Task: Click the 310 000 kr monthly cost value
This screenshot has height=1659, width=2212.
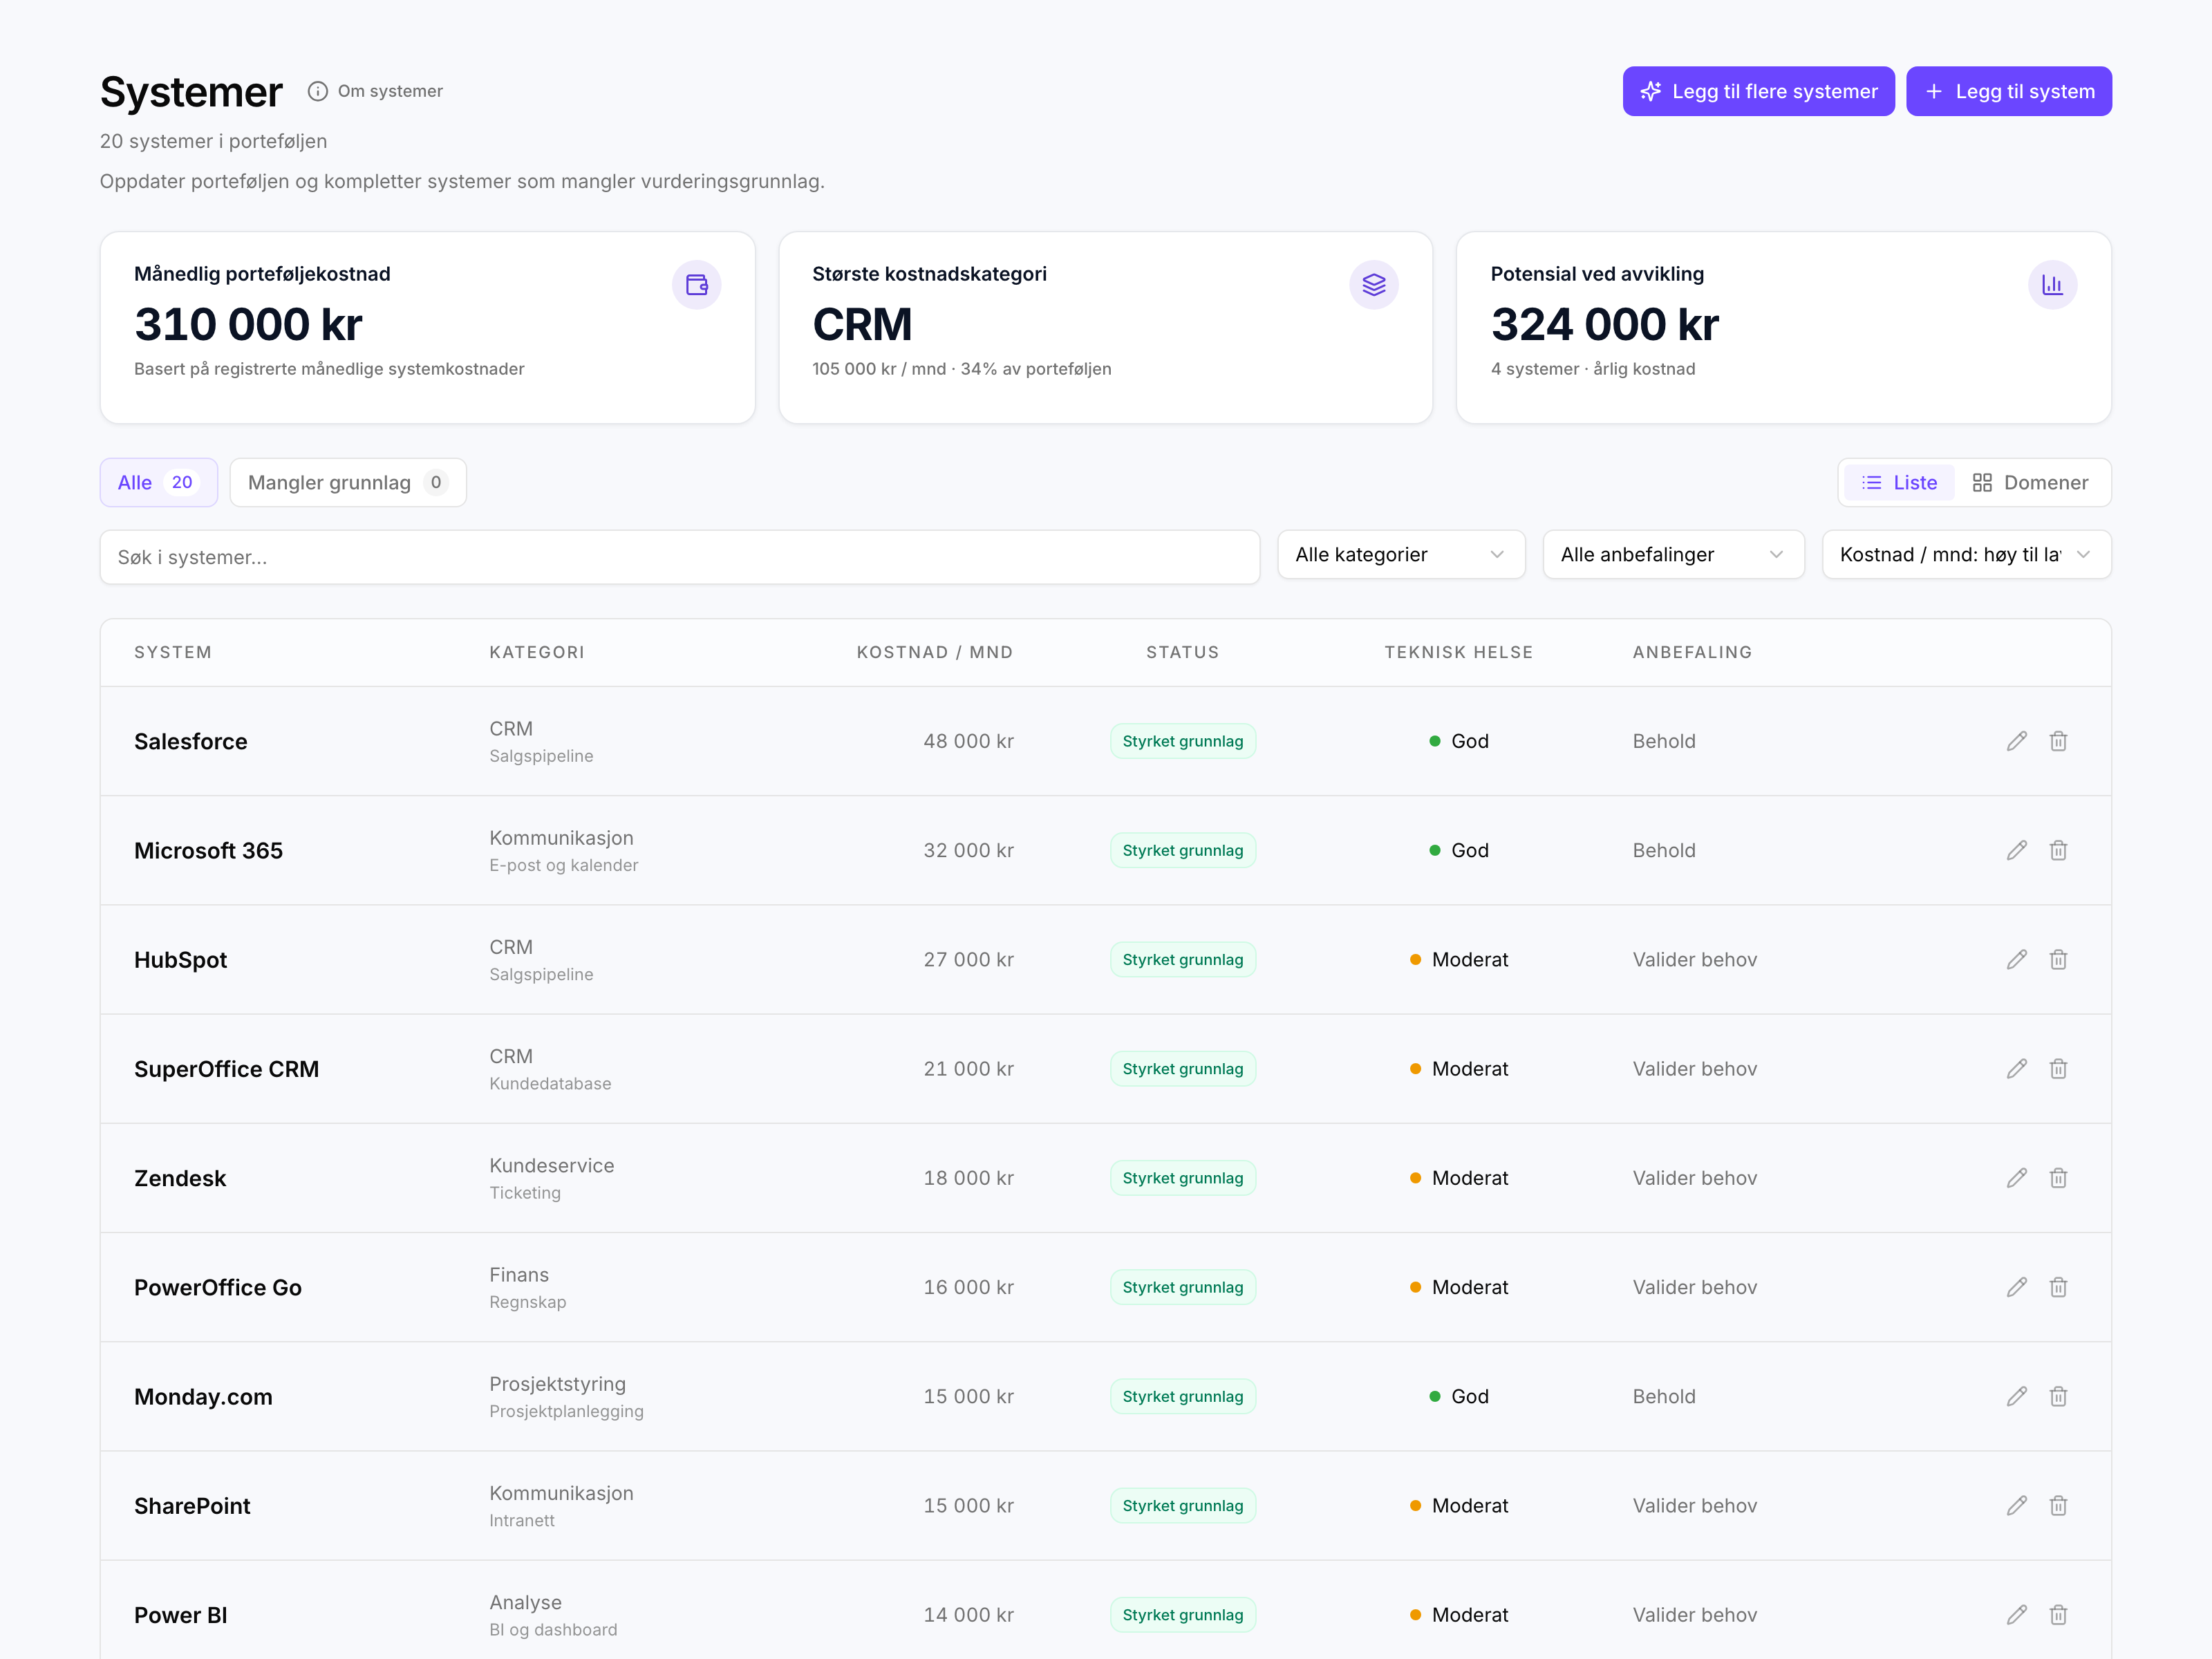Action: tap(248, 324)
